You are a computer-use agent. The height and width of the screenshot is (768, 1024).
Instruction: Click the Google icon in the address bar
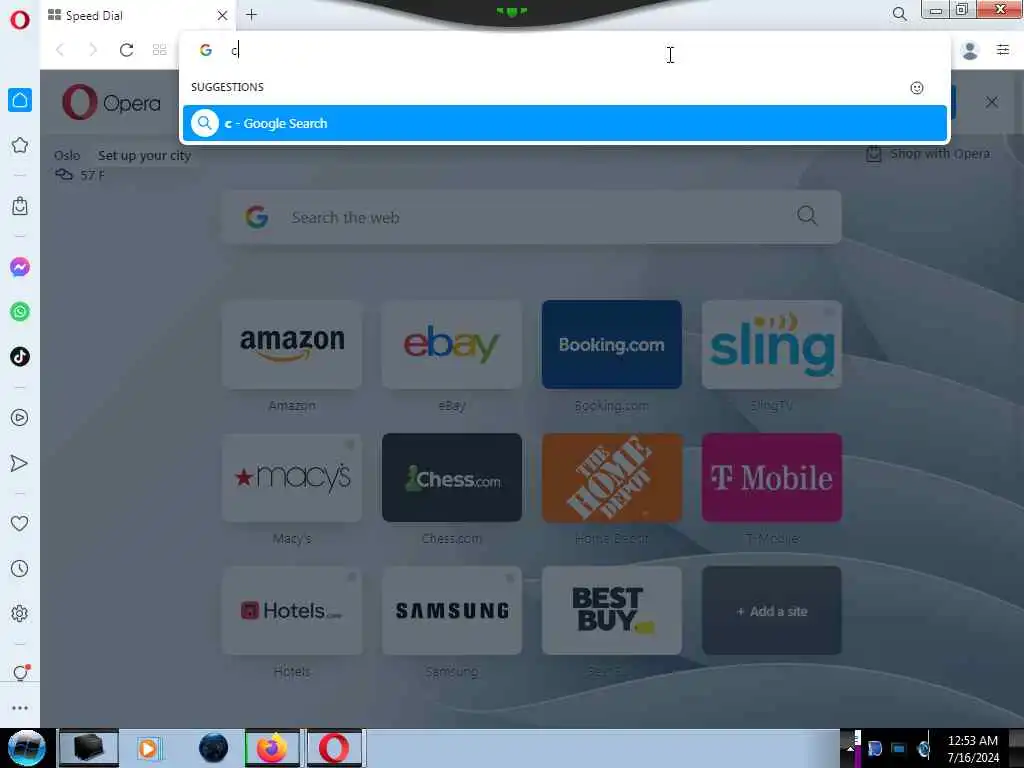[206, 50]
